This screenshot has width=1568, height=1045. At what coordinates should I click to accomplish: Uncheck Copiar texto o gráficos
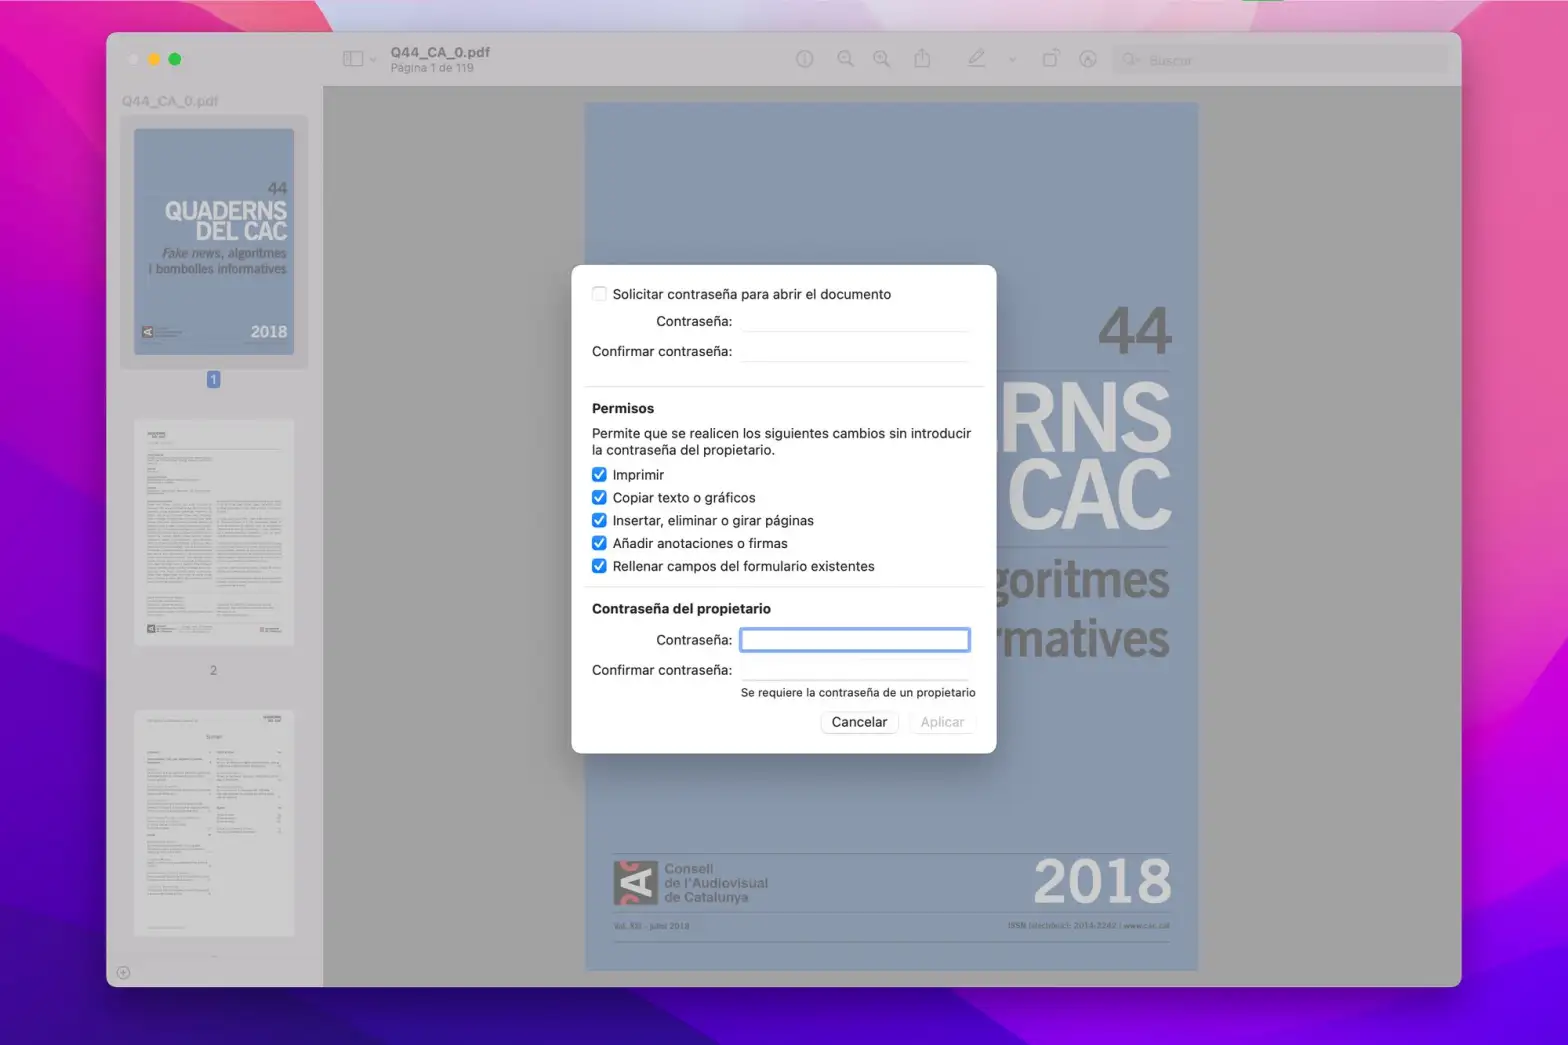point(599,498)
